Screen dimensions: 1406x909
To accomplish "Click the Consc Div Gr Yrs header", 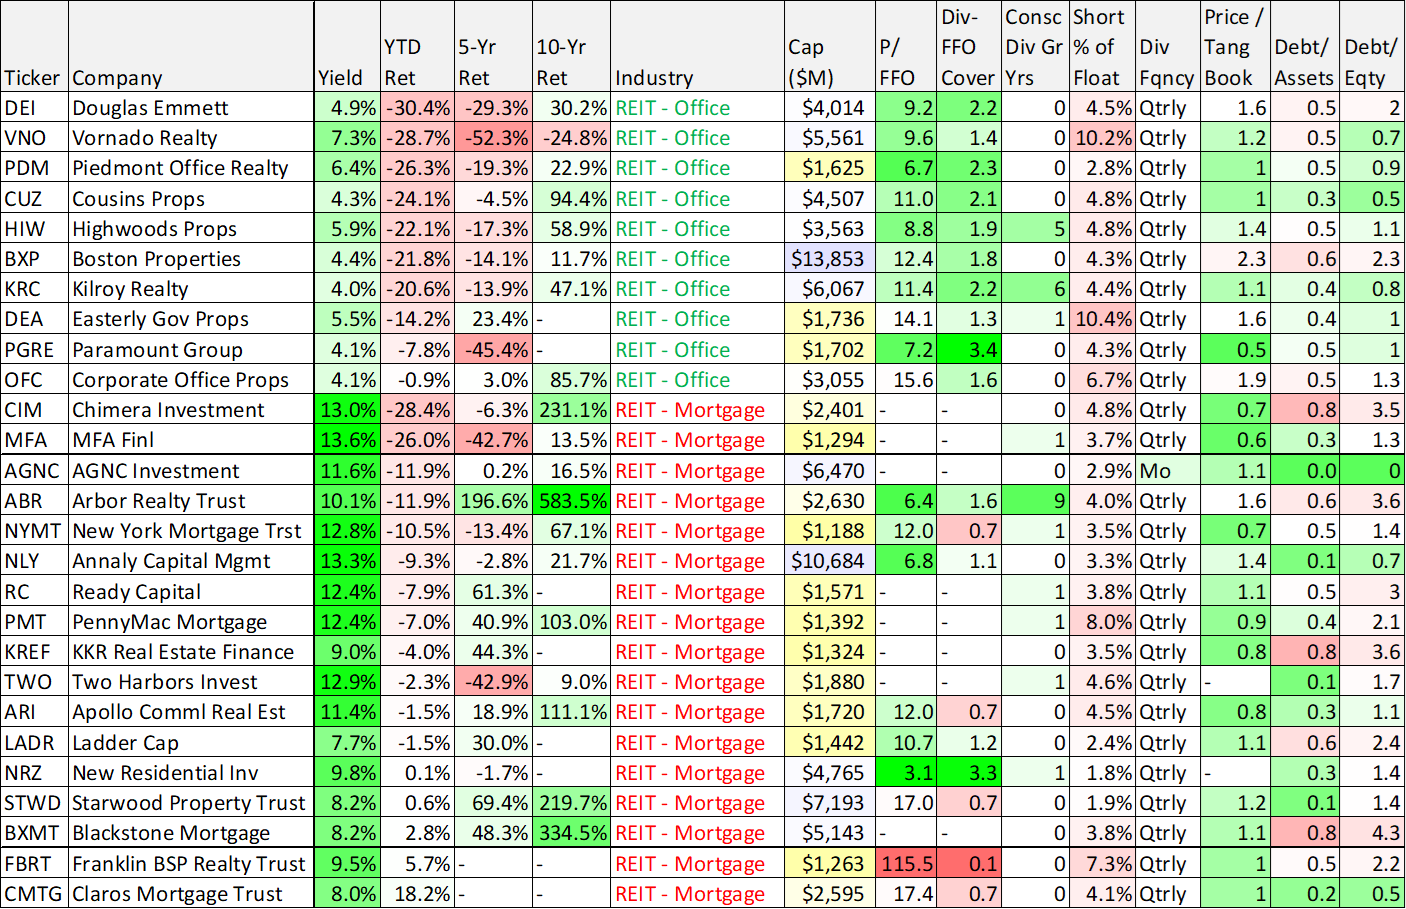I will 1035,47.
